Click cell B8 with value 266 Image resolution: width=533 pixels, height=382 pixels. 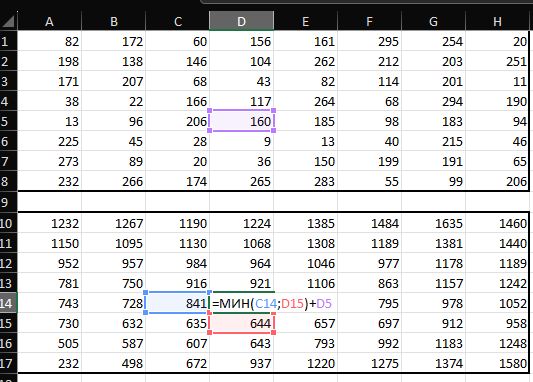tap(114, 181)
